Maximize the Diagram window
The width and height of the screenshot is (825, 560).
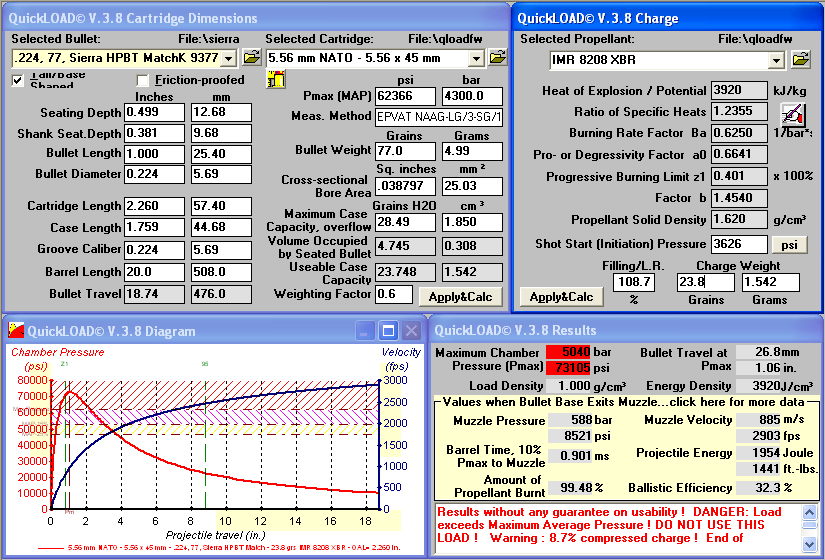[x=388, y=331]
